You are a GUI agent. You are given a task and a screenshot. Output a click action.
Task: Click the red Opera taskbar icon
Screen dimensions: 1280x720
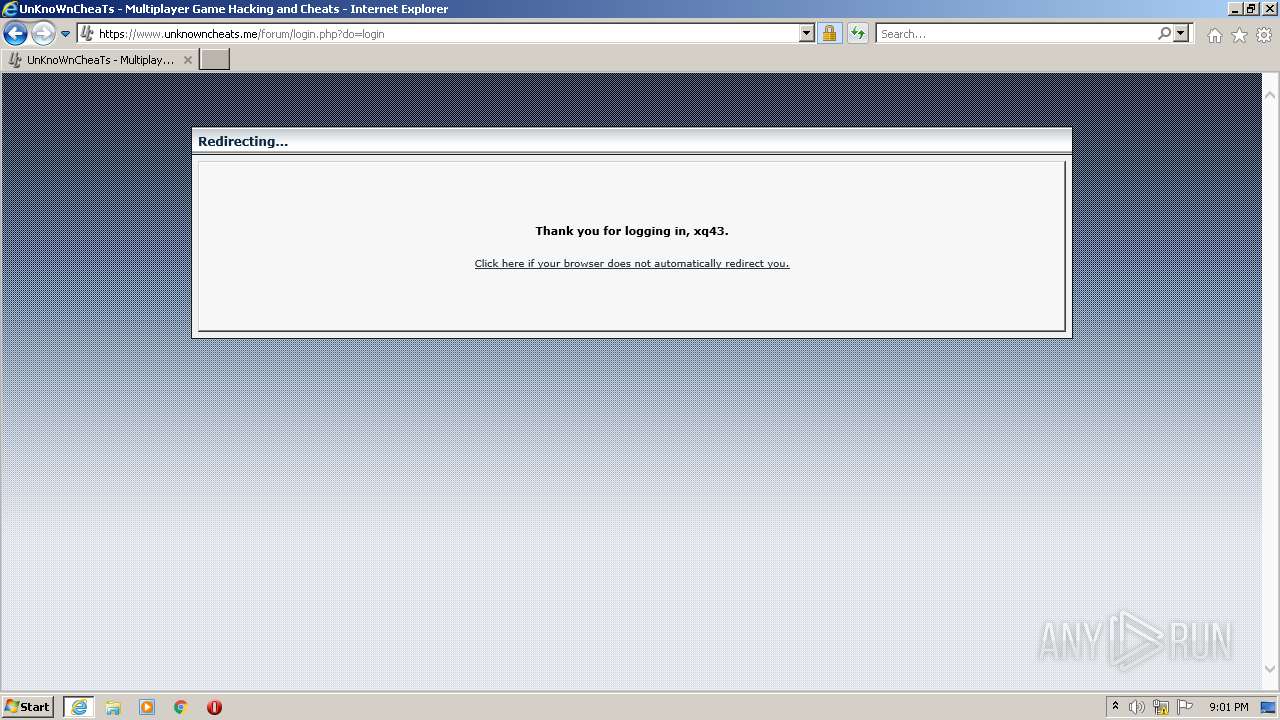click(x=214, y=707)
